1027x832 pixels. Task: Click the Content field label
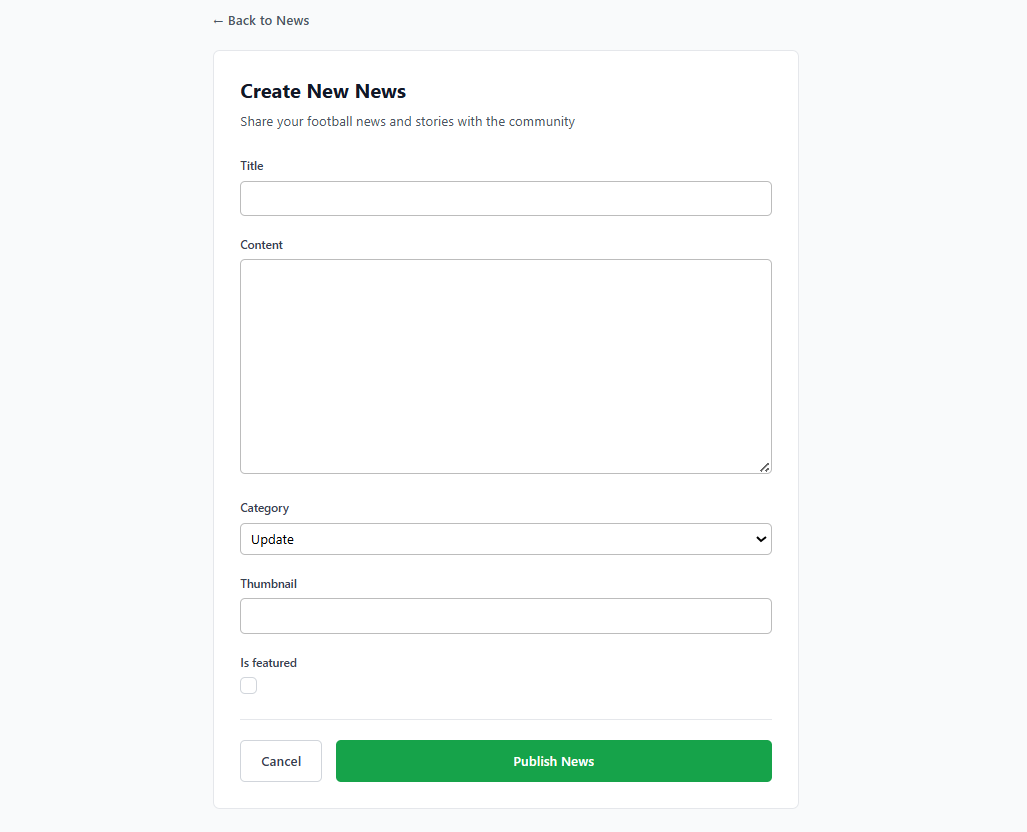point(262,245)
